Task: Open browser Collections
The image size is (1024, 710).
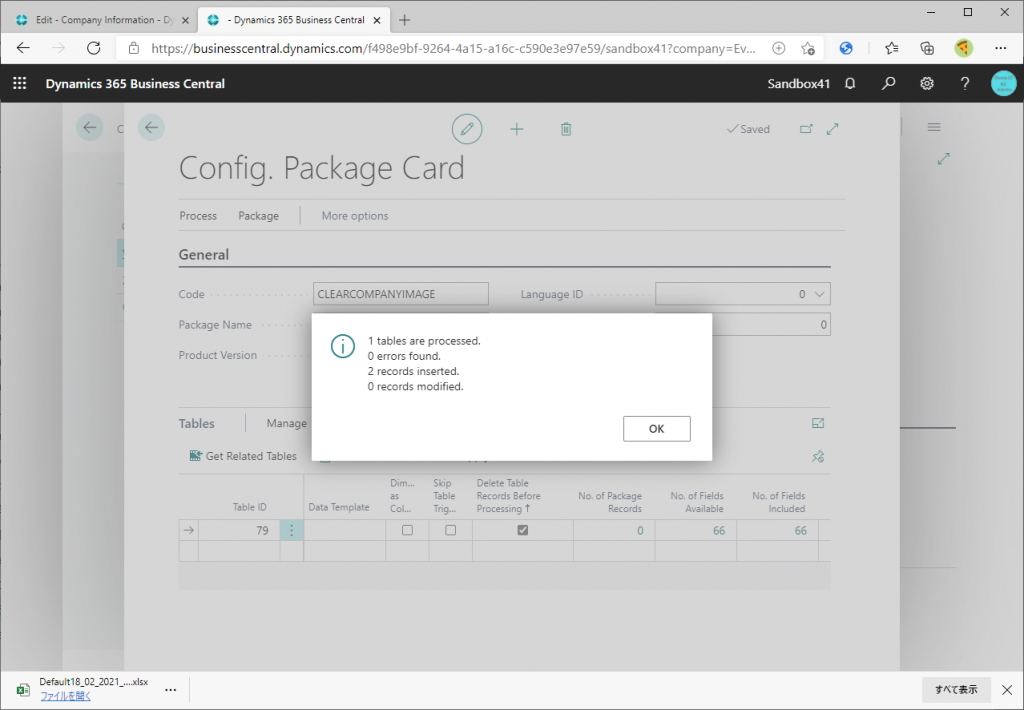Action: [x=927, y=48]
